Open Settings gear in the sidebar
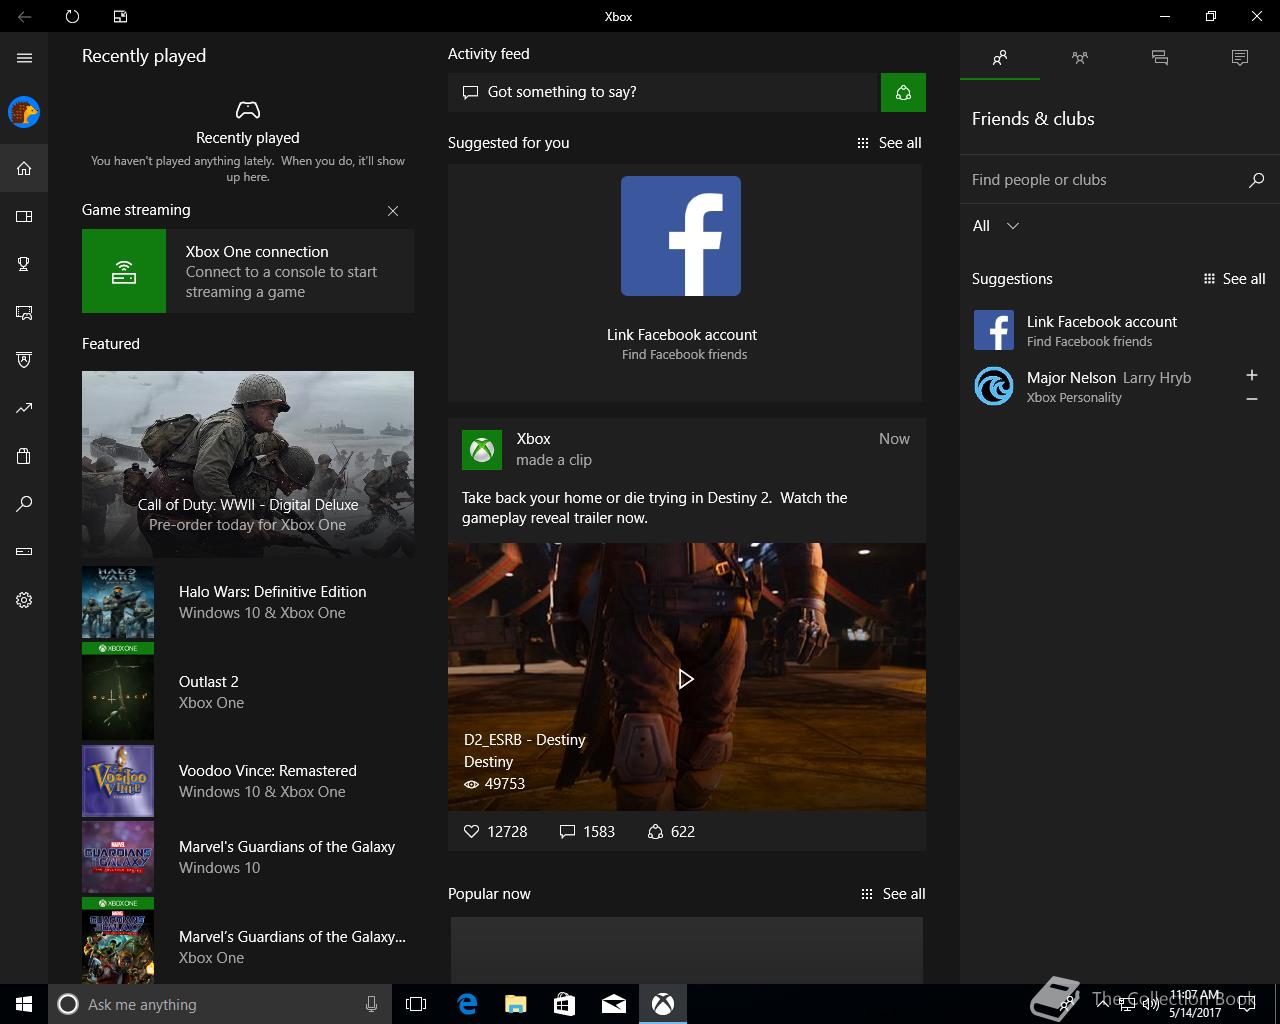 pyautogui.click(x=24, y=600)
